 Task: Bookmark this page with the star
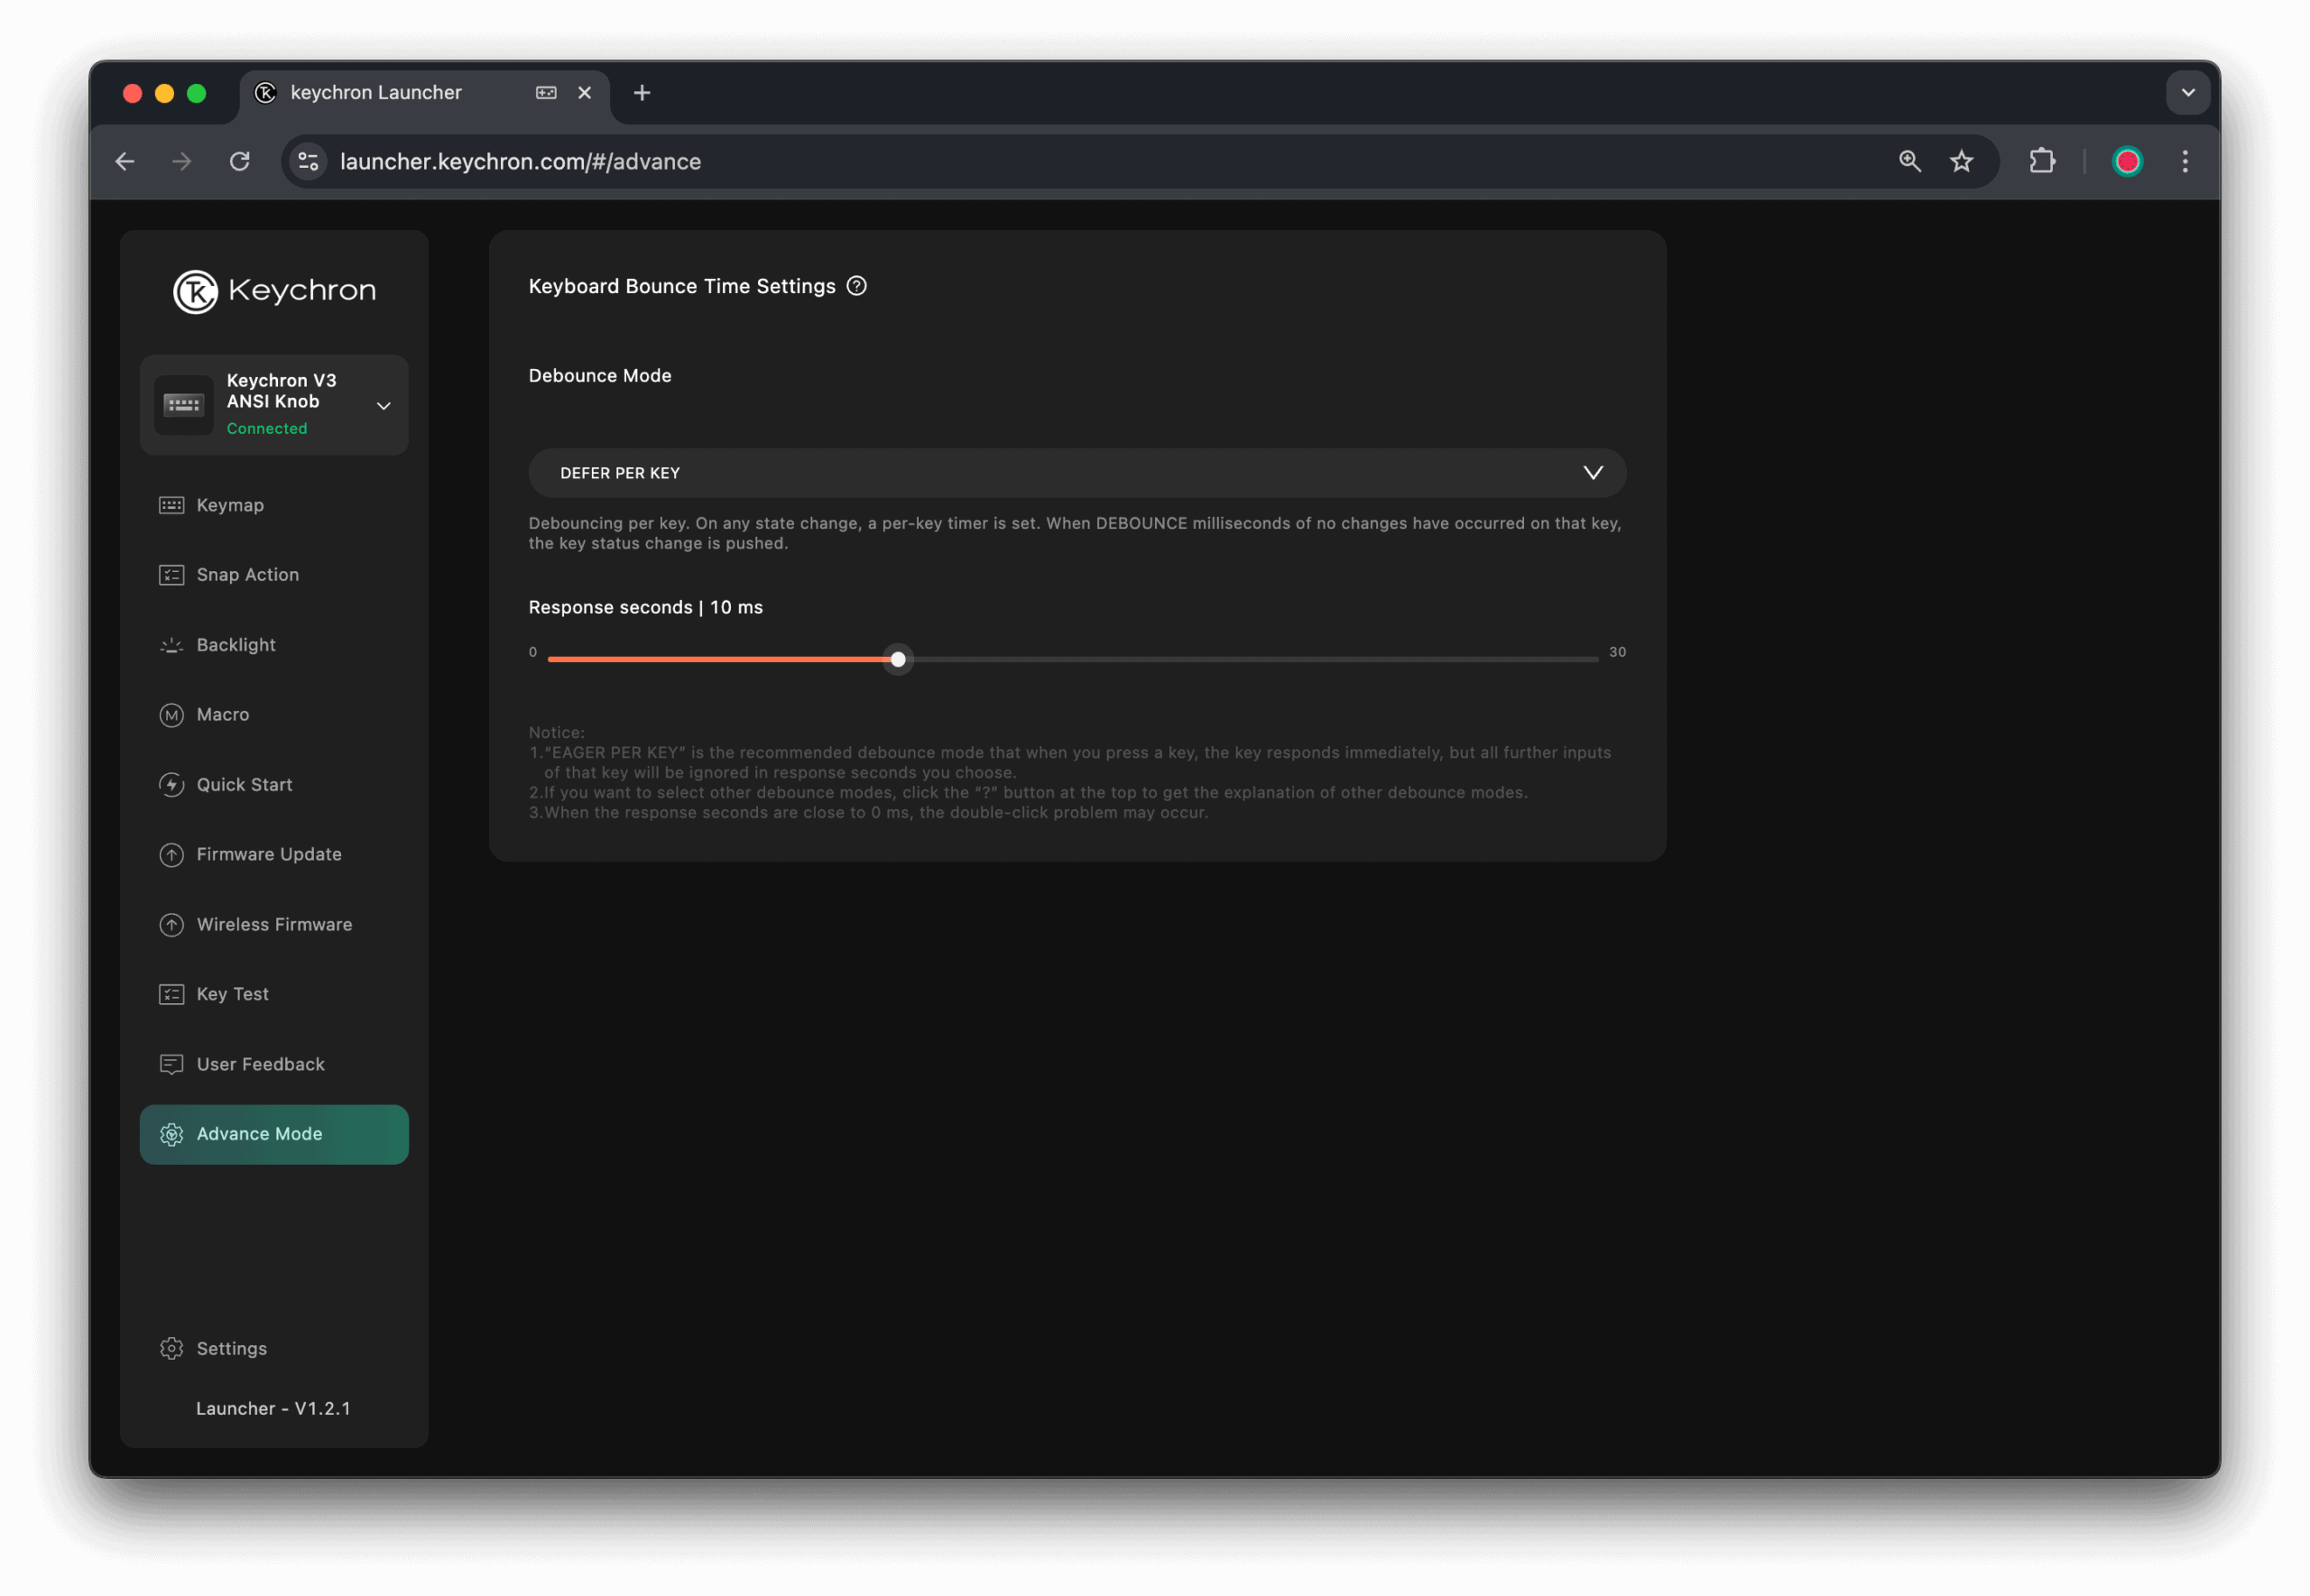1961,161
